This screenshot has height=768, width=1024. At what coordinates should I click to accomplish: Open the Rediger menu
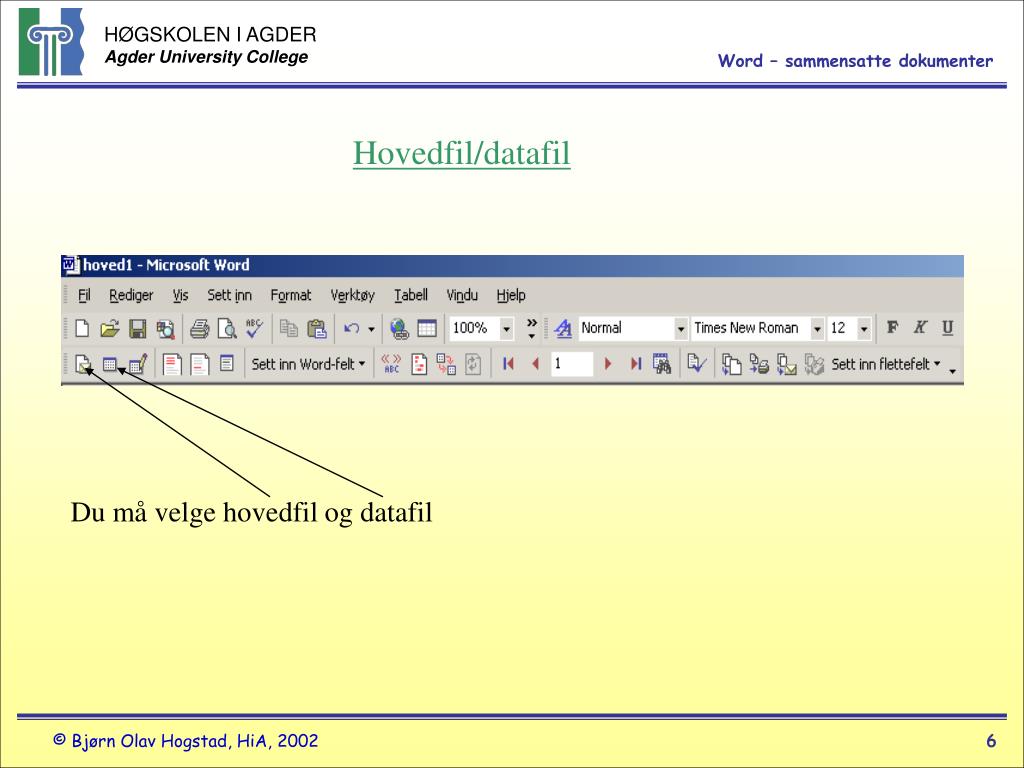click(131, 295)
